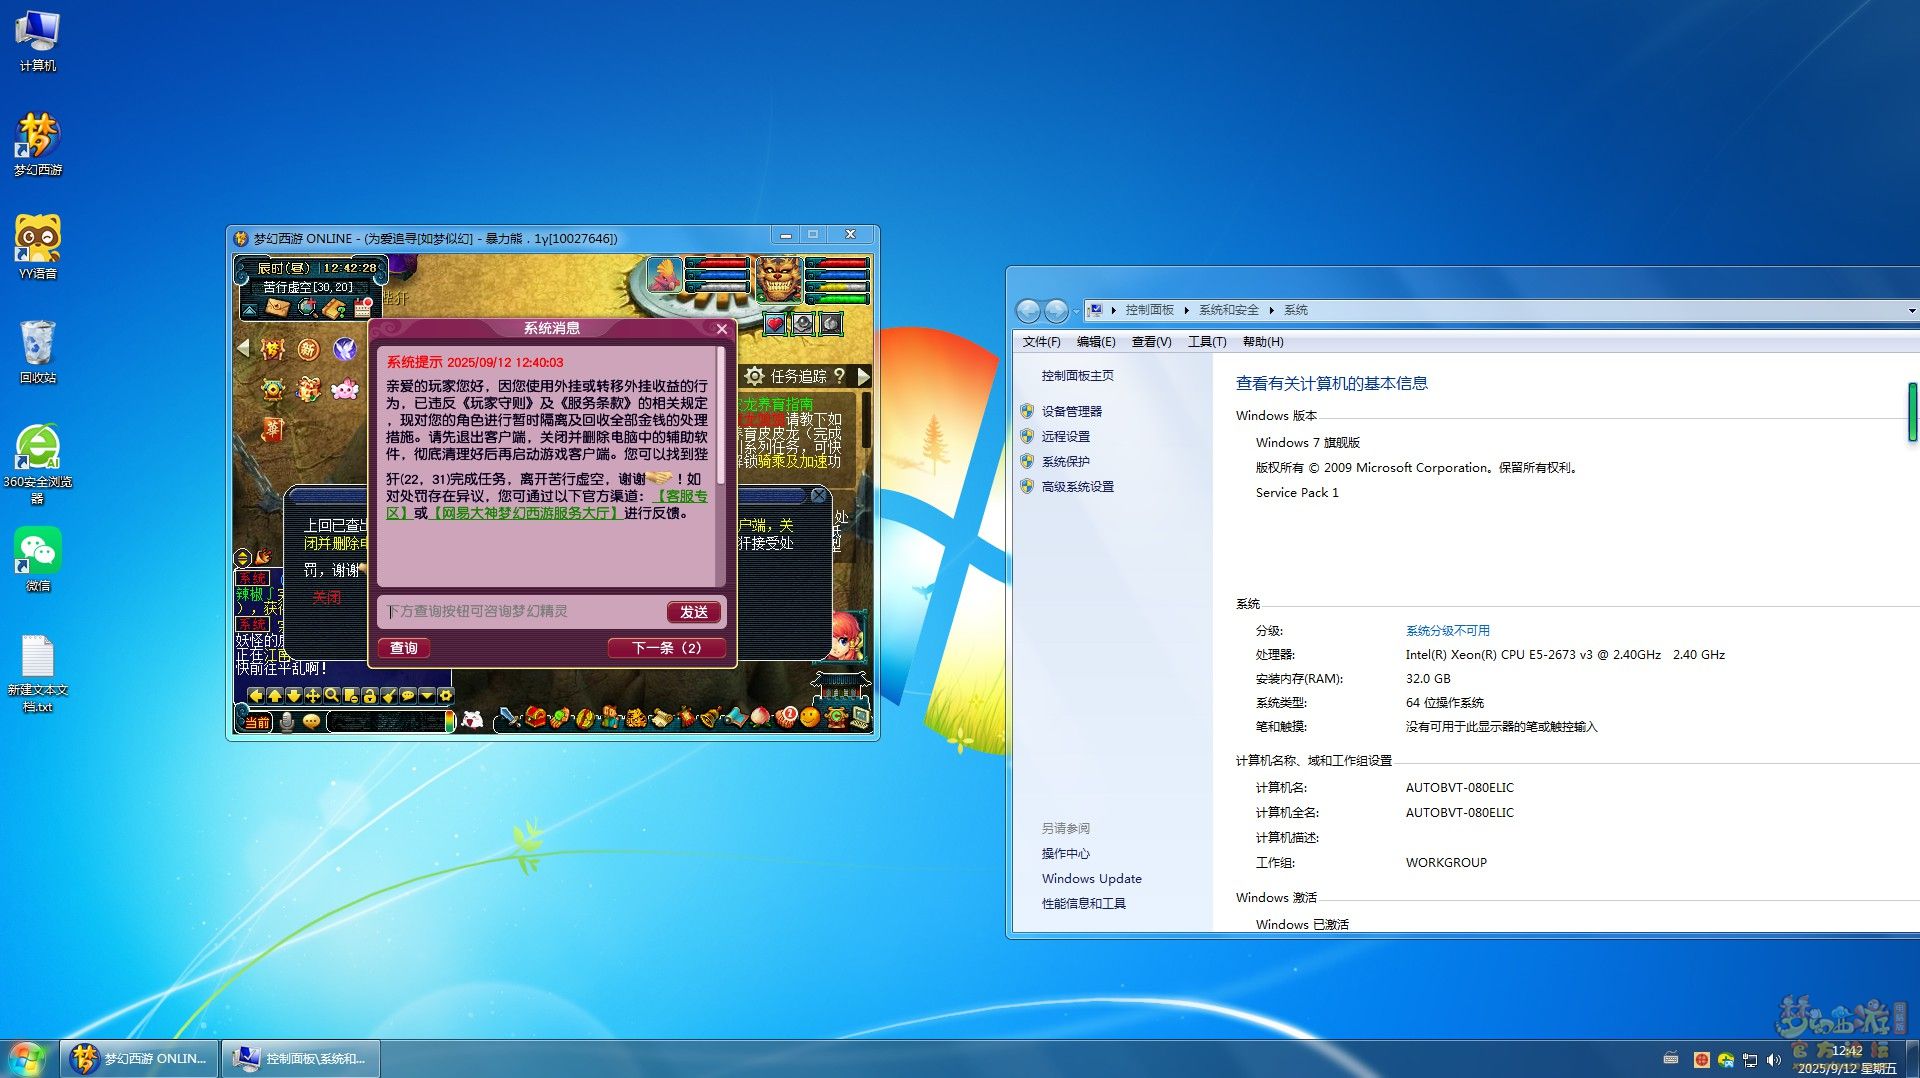Screen dimensions: 1920x1078
Task: Switch to 控制面板 taskbar button
Action: pos(300,1058)
